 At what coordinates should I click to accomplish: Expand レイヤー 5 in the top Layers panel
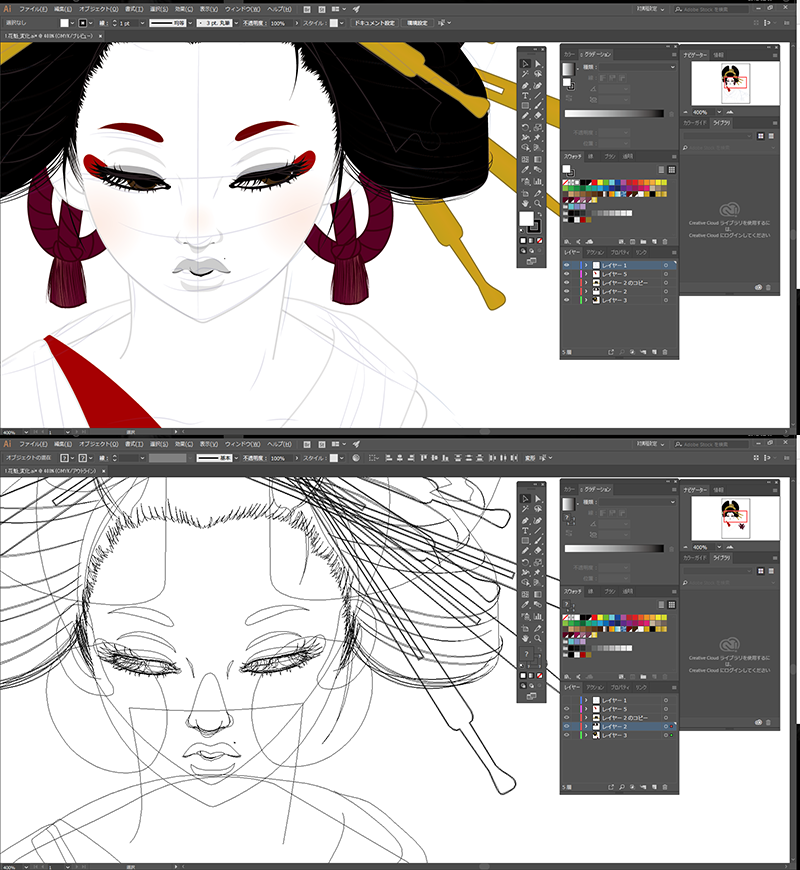click(x=586, y=274)
